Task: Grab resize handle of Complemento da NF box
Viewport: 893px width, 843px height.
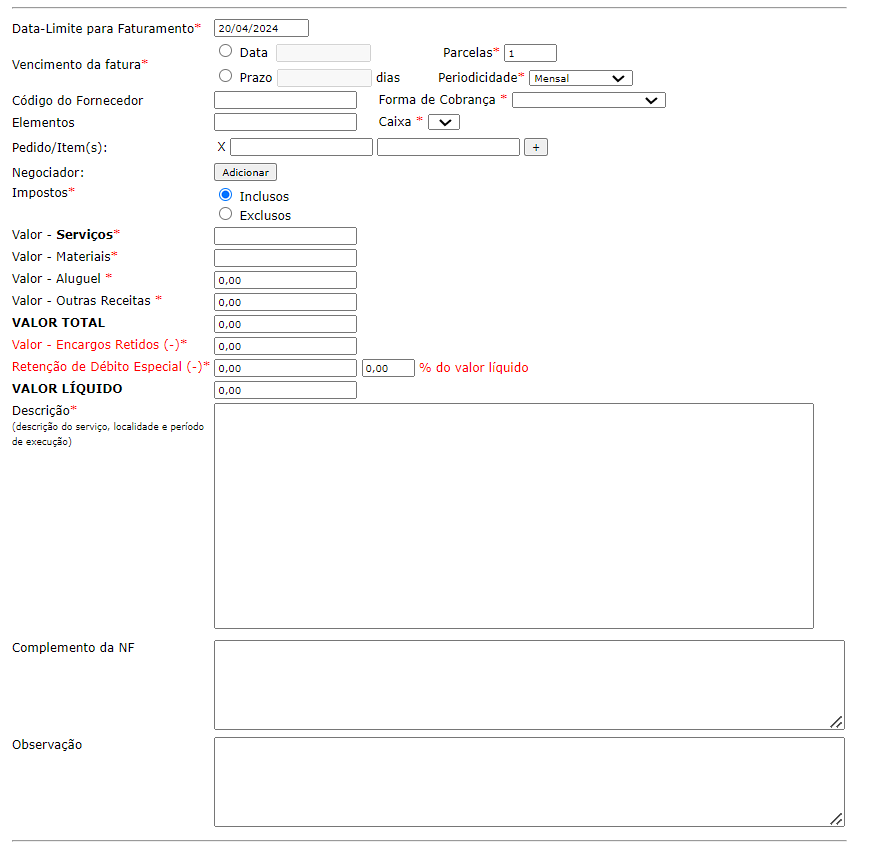Action: (x=836, y=721)
